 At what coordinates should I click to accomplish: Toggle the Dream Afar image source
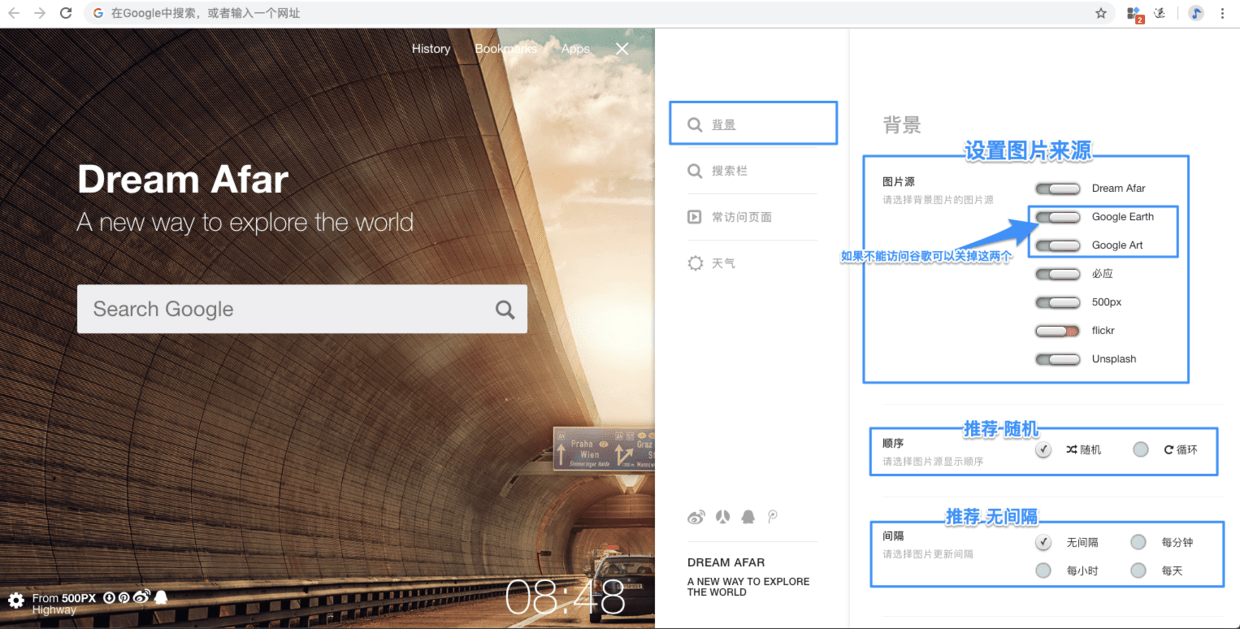(1058, 188)
